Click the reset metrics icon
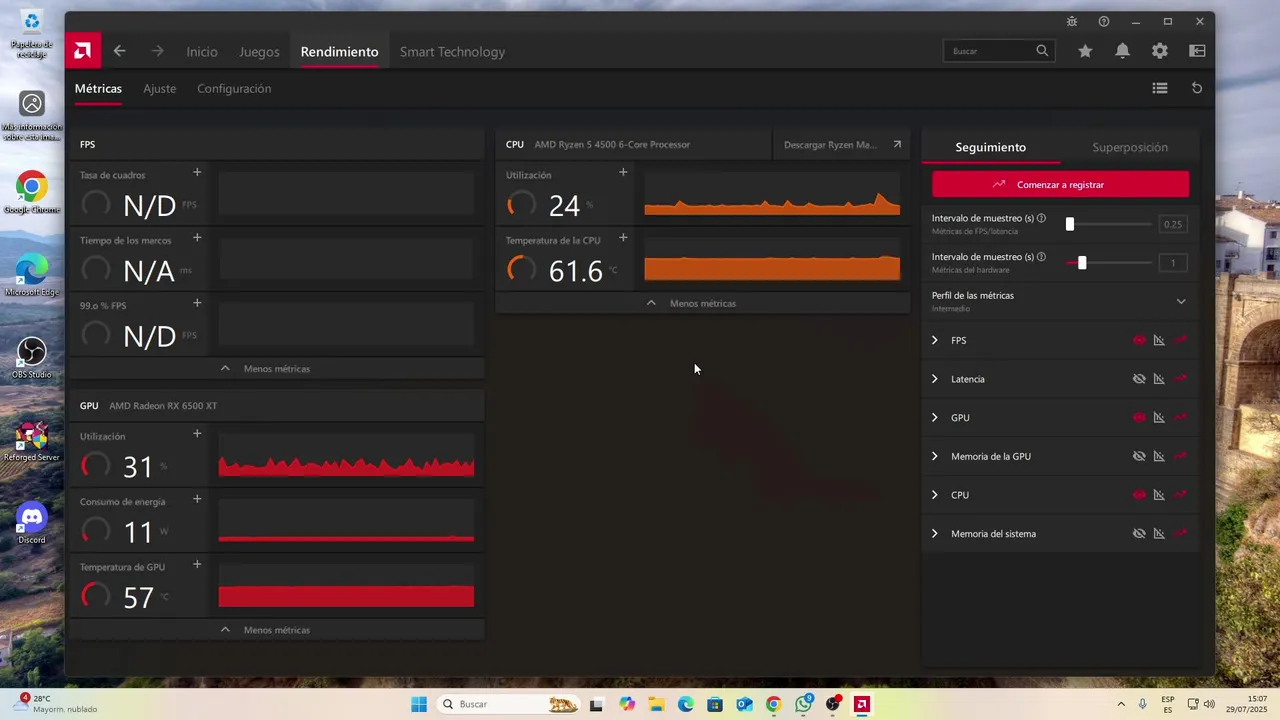 point(1197,88)
